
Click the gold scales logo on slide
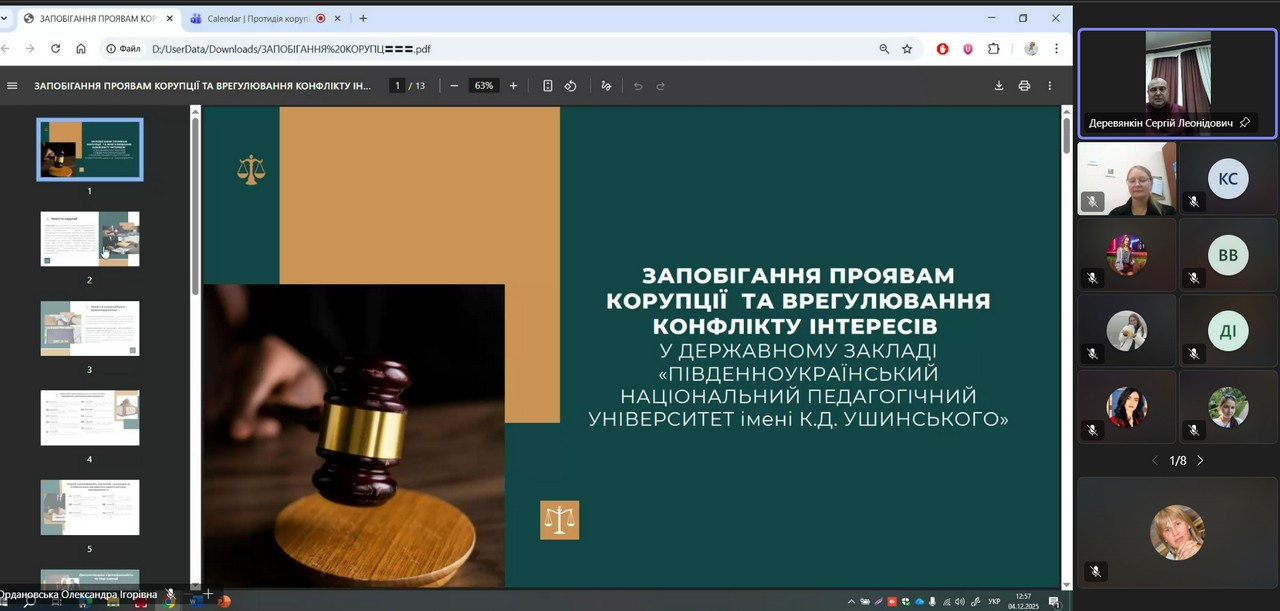[251, 169]
